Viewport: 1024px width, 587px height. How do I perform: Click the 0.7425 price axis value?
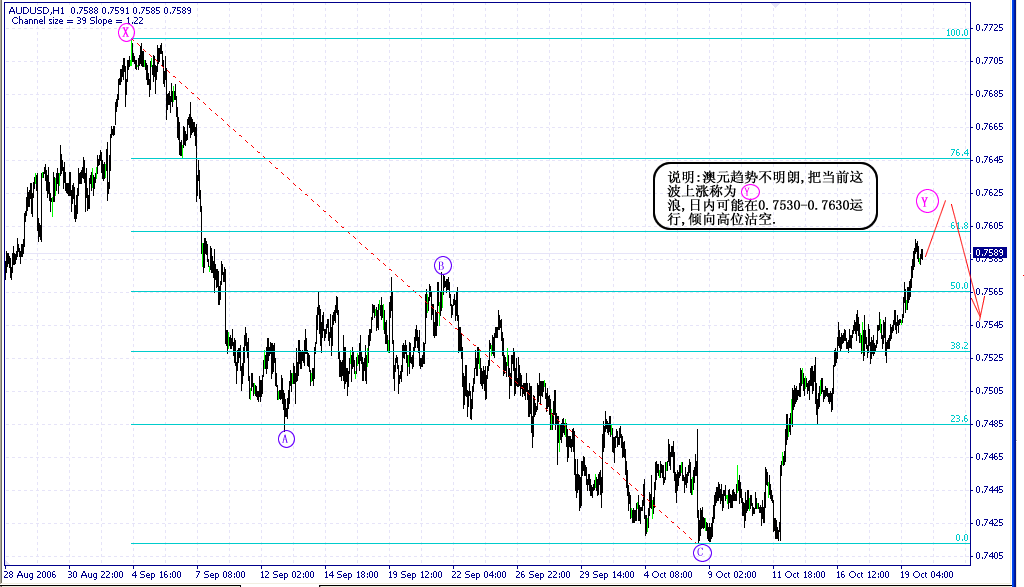tap(989, 522)
